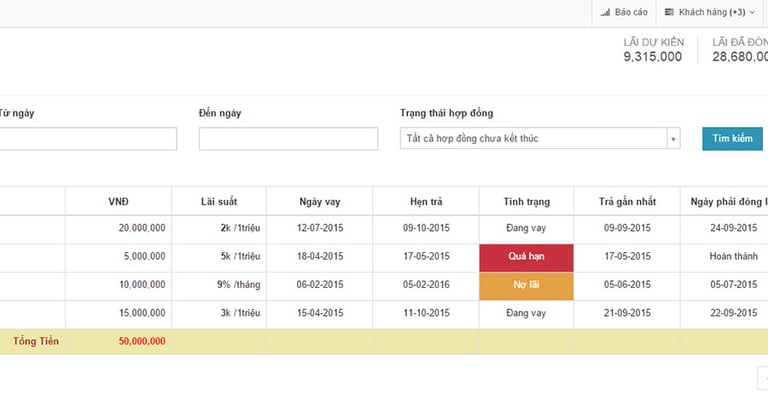Open the Báo cáo menu
Viewport: 768px width, 402px height.
click(624, 12)
